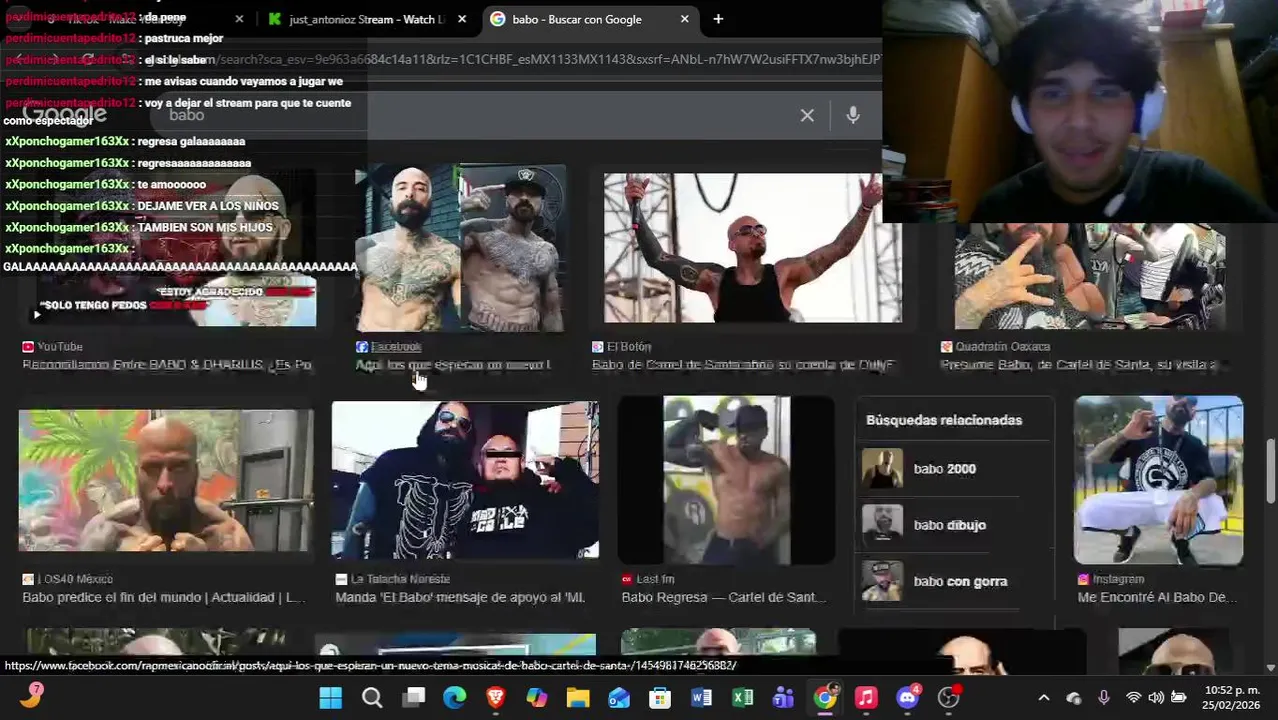Launch Microsoft Edge from the taskbar
This screenshot has height=720, width=1278.
click(454, 697)
